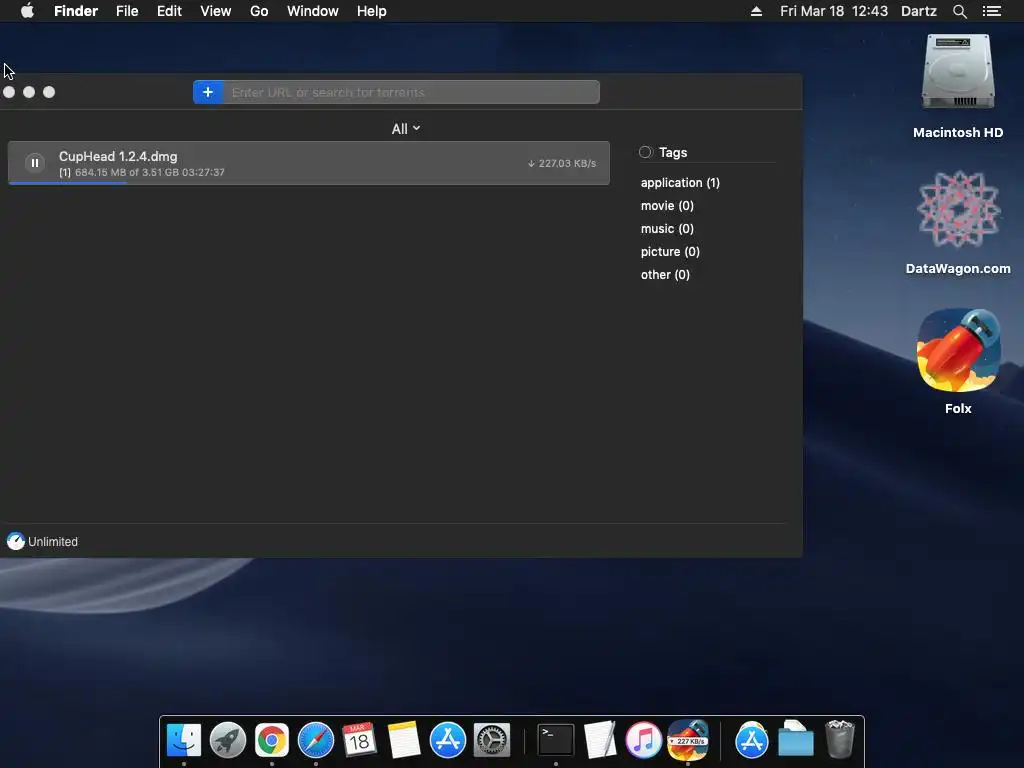Viewport: 1024px width, 768px height.
Task: Launch Safari from the Dock
Action: pyautogui.click(x=315, y=740)
